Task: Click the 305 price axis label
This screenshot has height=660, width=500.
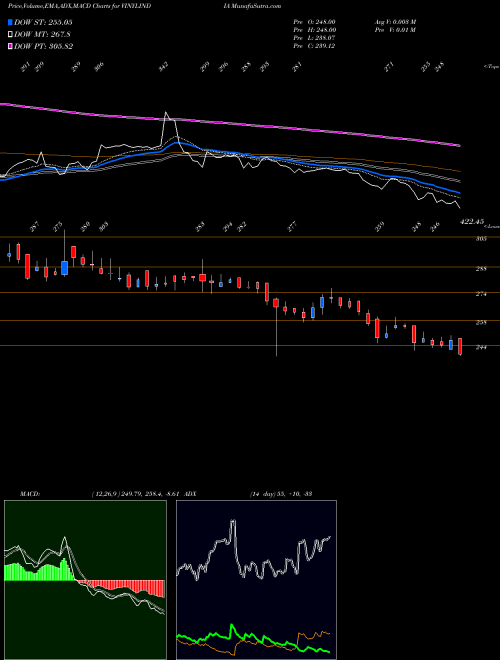Action: (481, 239)
